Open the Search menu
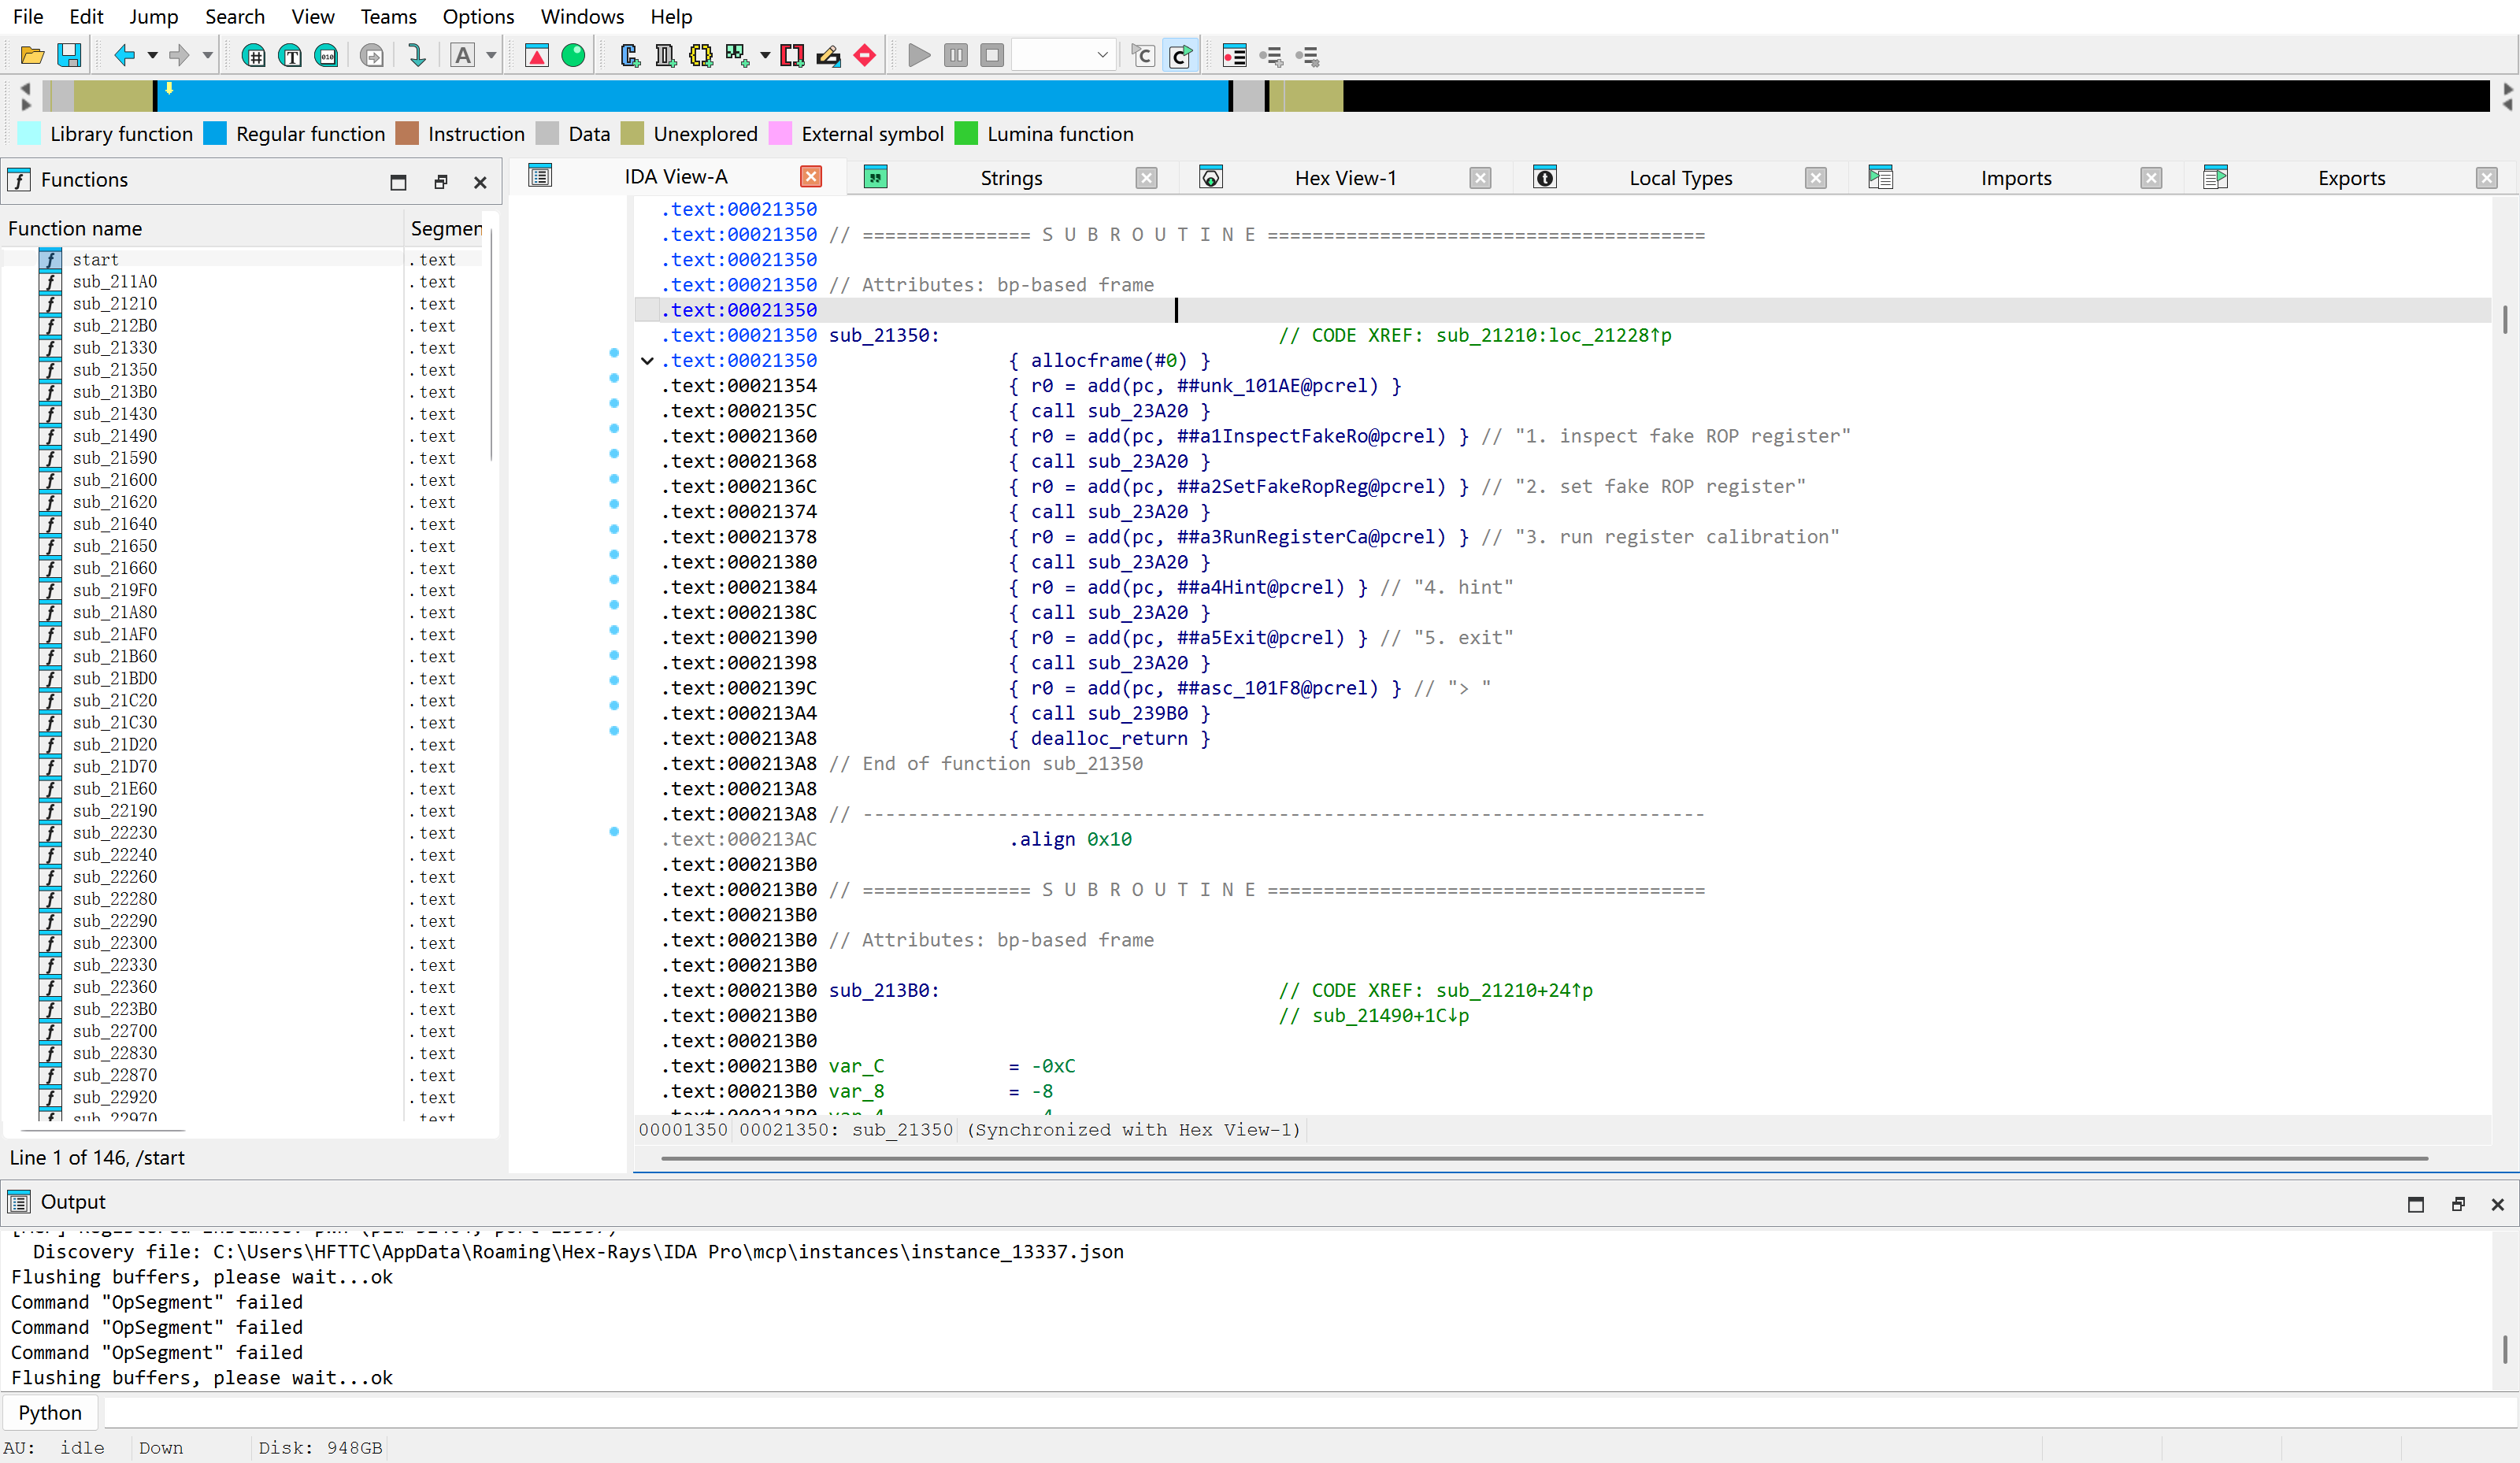This screenshot has height=1463, width=2520. tap(235, 16)
